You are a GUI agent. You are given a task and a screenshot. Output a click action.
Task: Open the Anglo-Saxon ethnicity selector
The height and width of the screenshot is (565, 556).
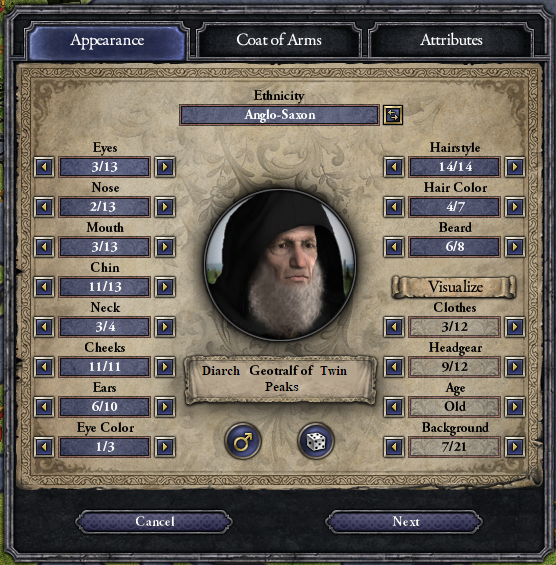279,115
